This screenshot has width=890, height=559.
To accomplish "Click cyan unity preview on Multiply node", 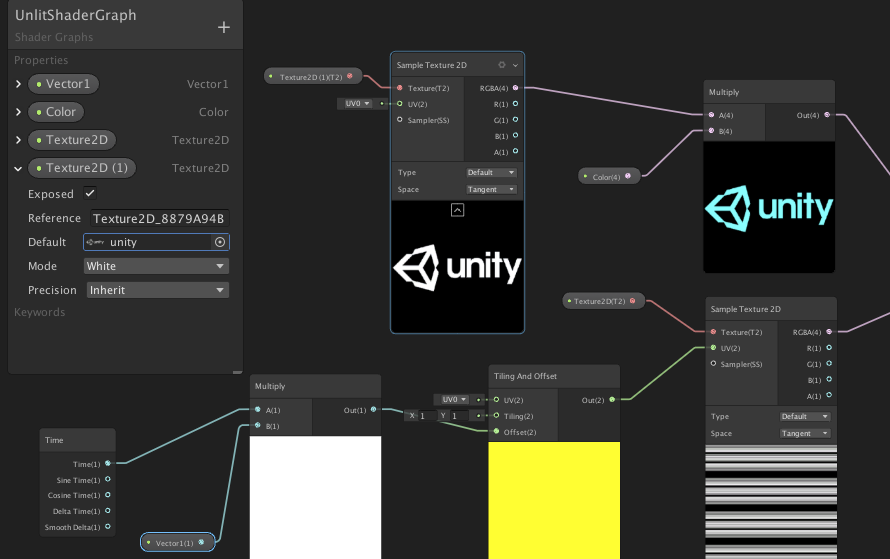I will coord(769,207).
